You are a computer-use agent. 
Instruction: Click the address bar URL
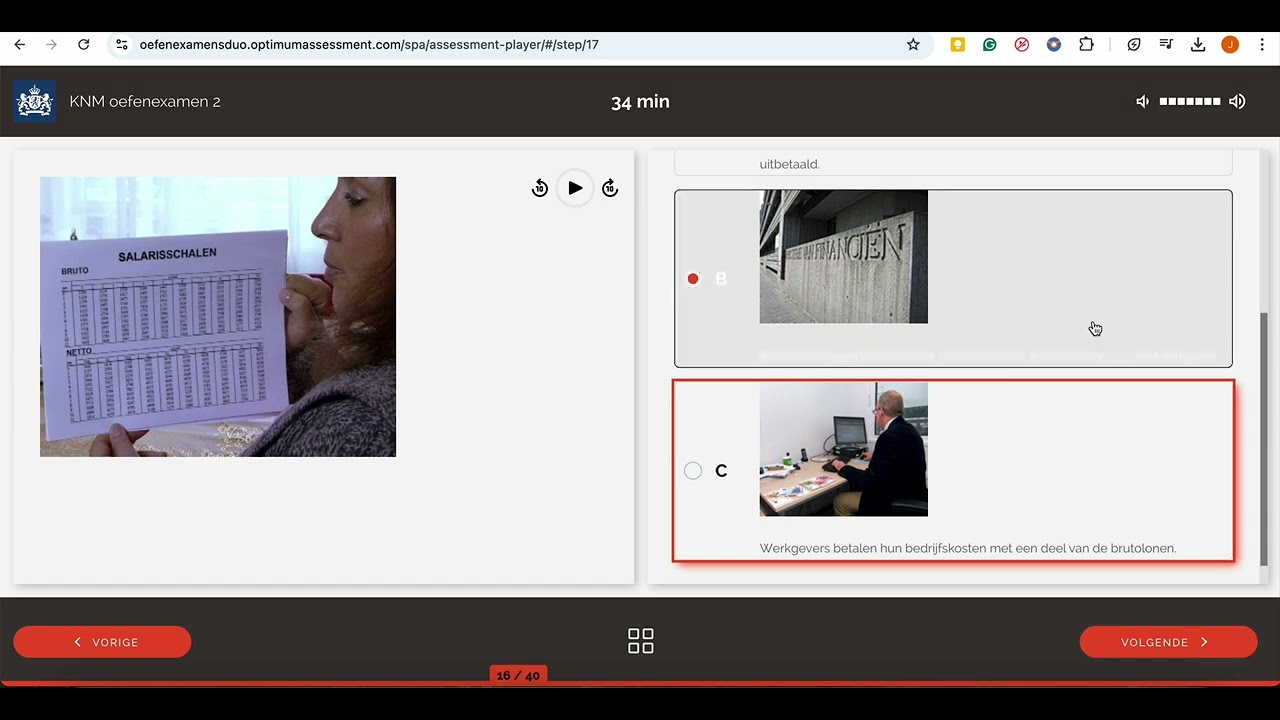369,44
